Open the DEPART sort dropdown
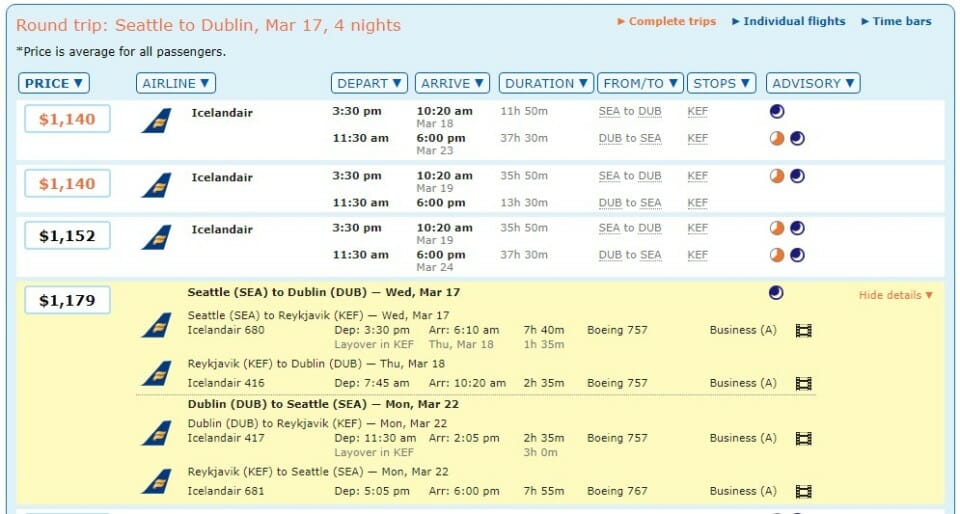 369,83
